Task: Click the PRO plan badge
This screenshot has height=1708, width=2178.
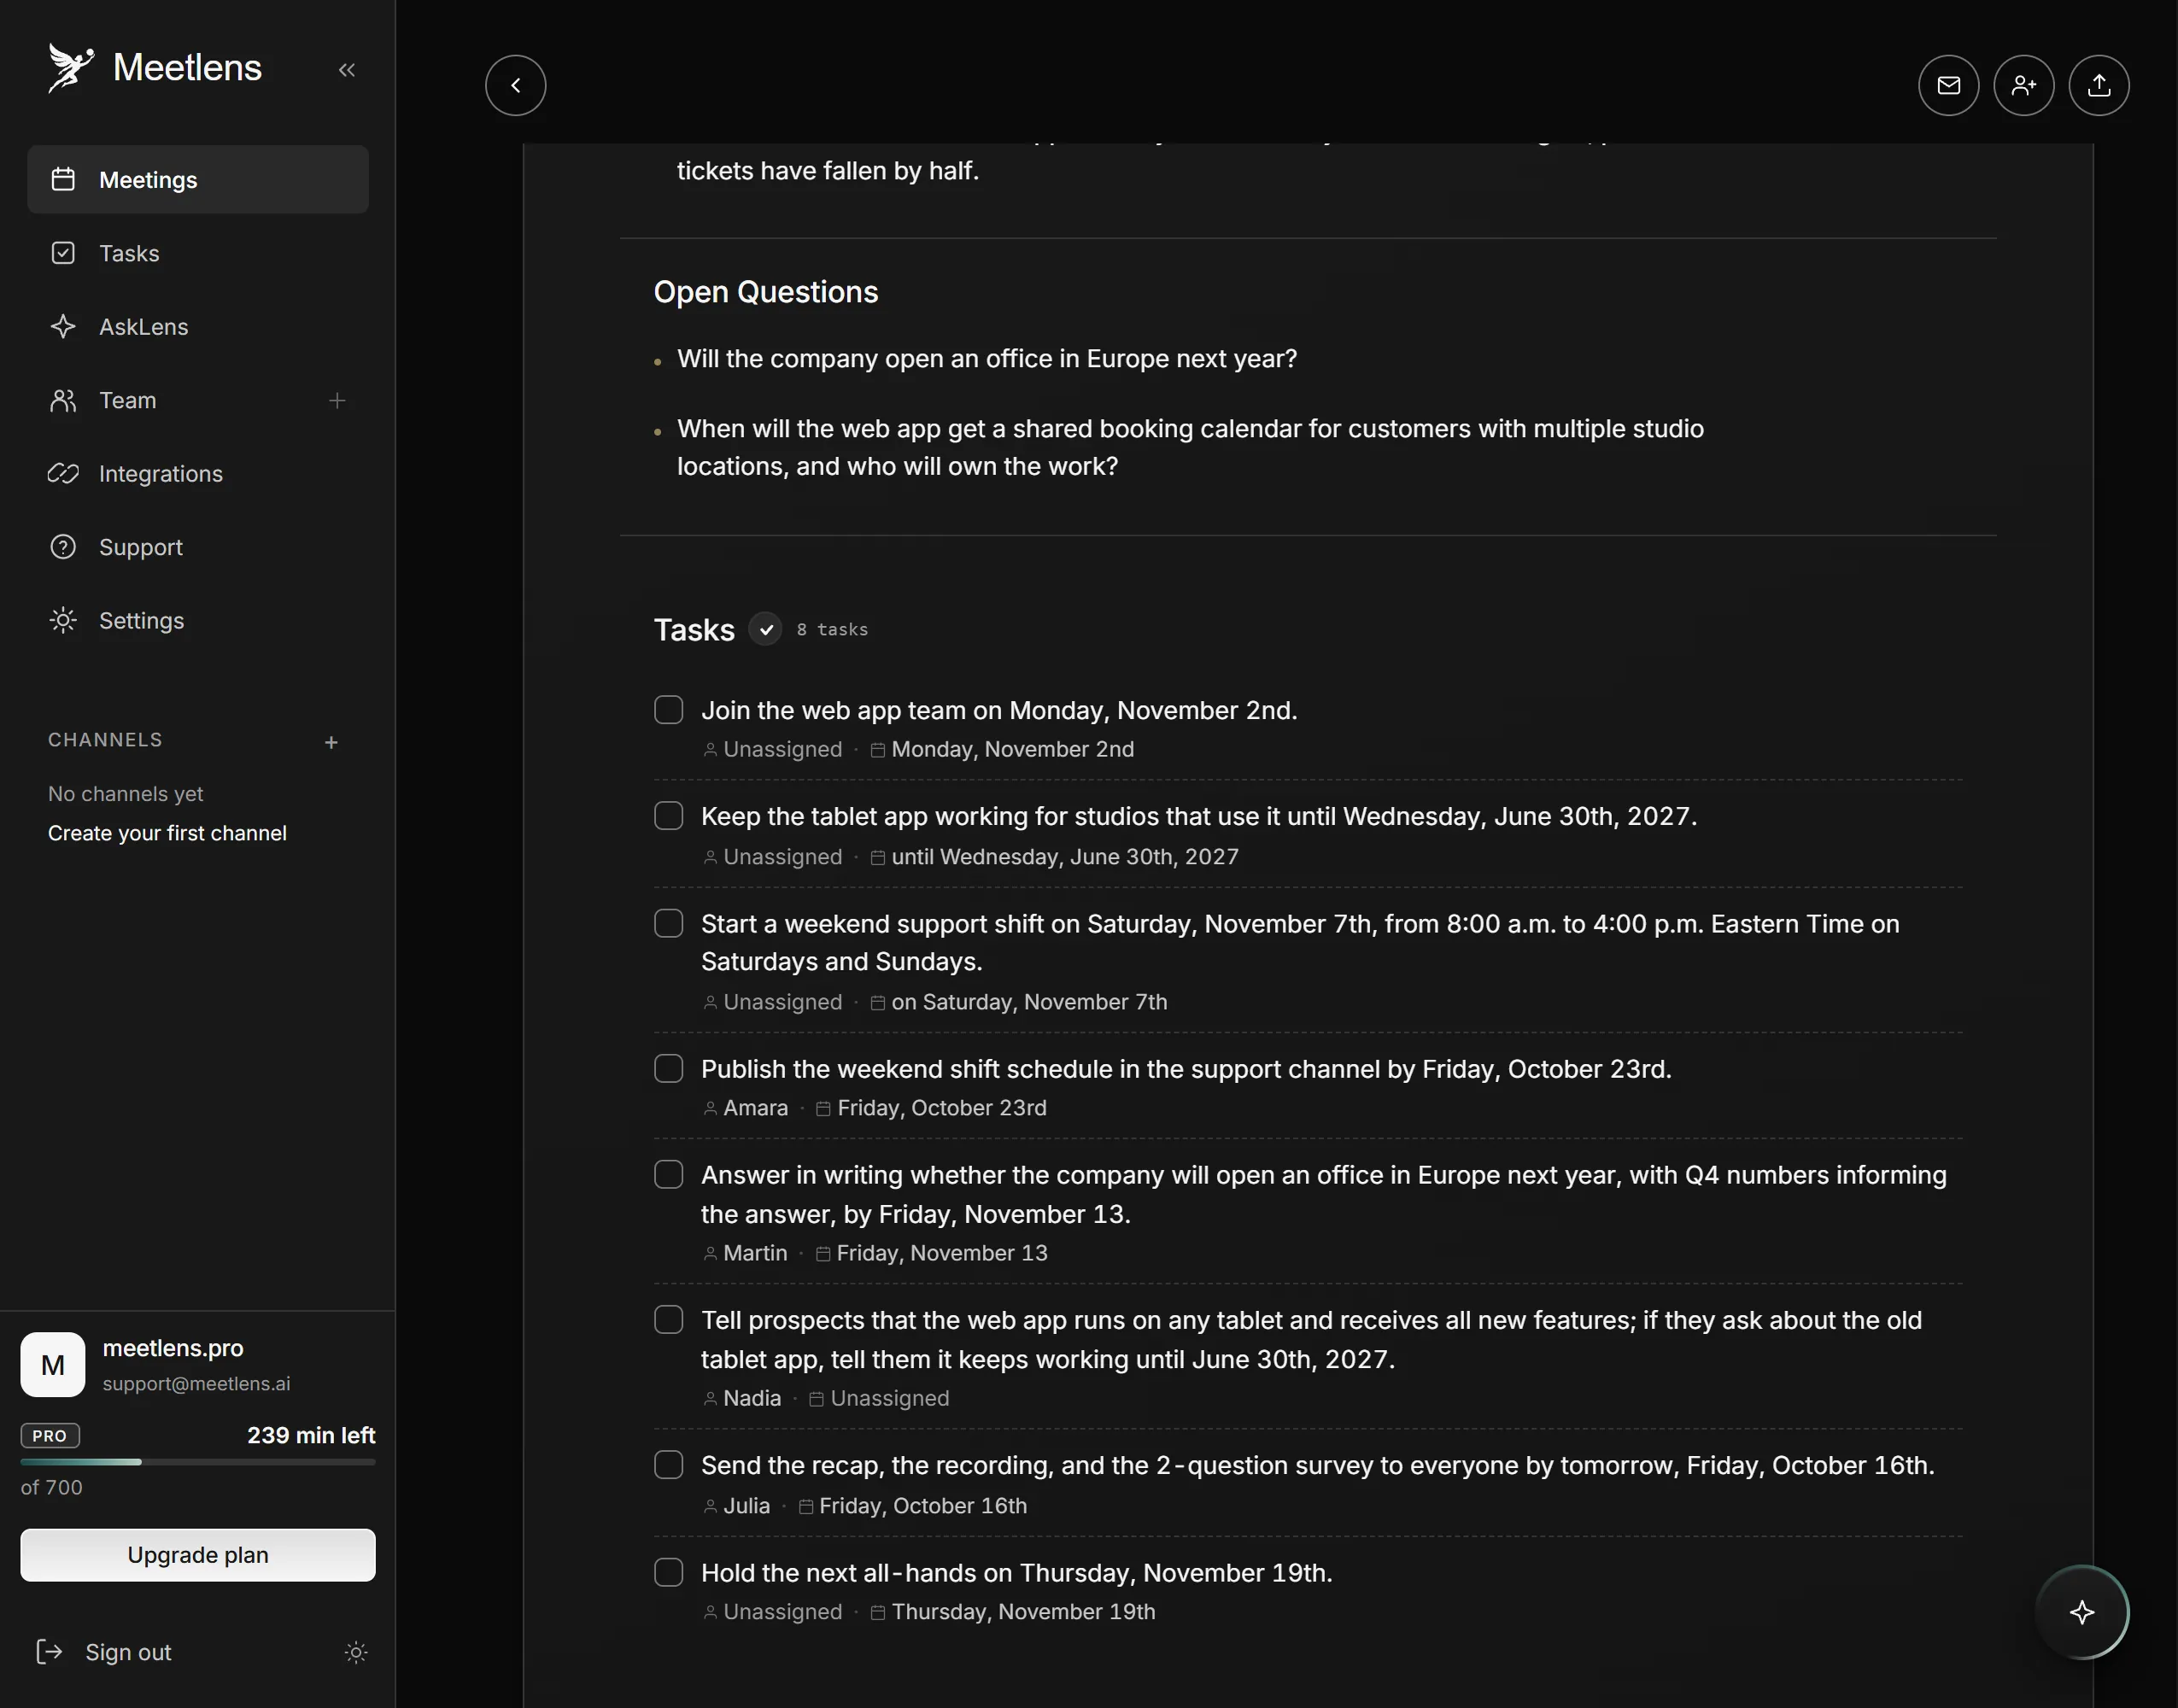Action: pos(50,1436)
